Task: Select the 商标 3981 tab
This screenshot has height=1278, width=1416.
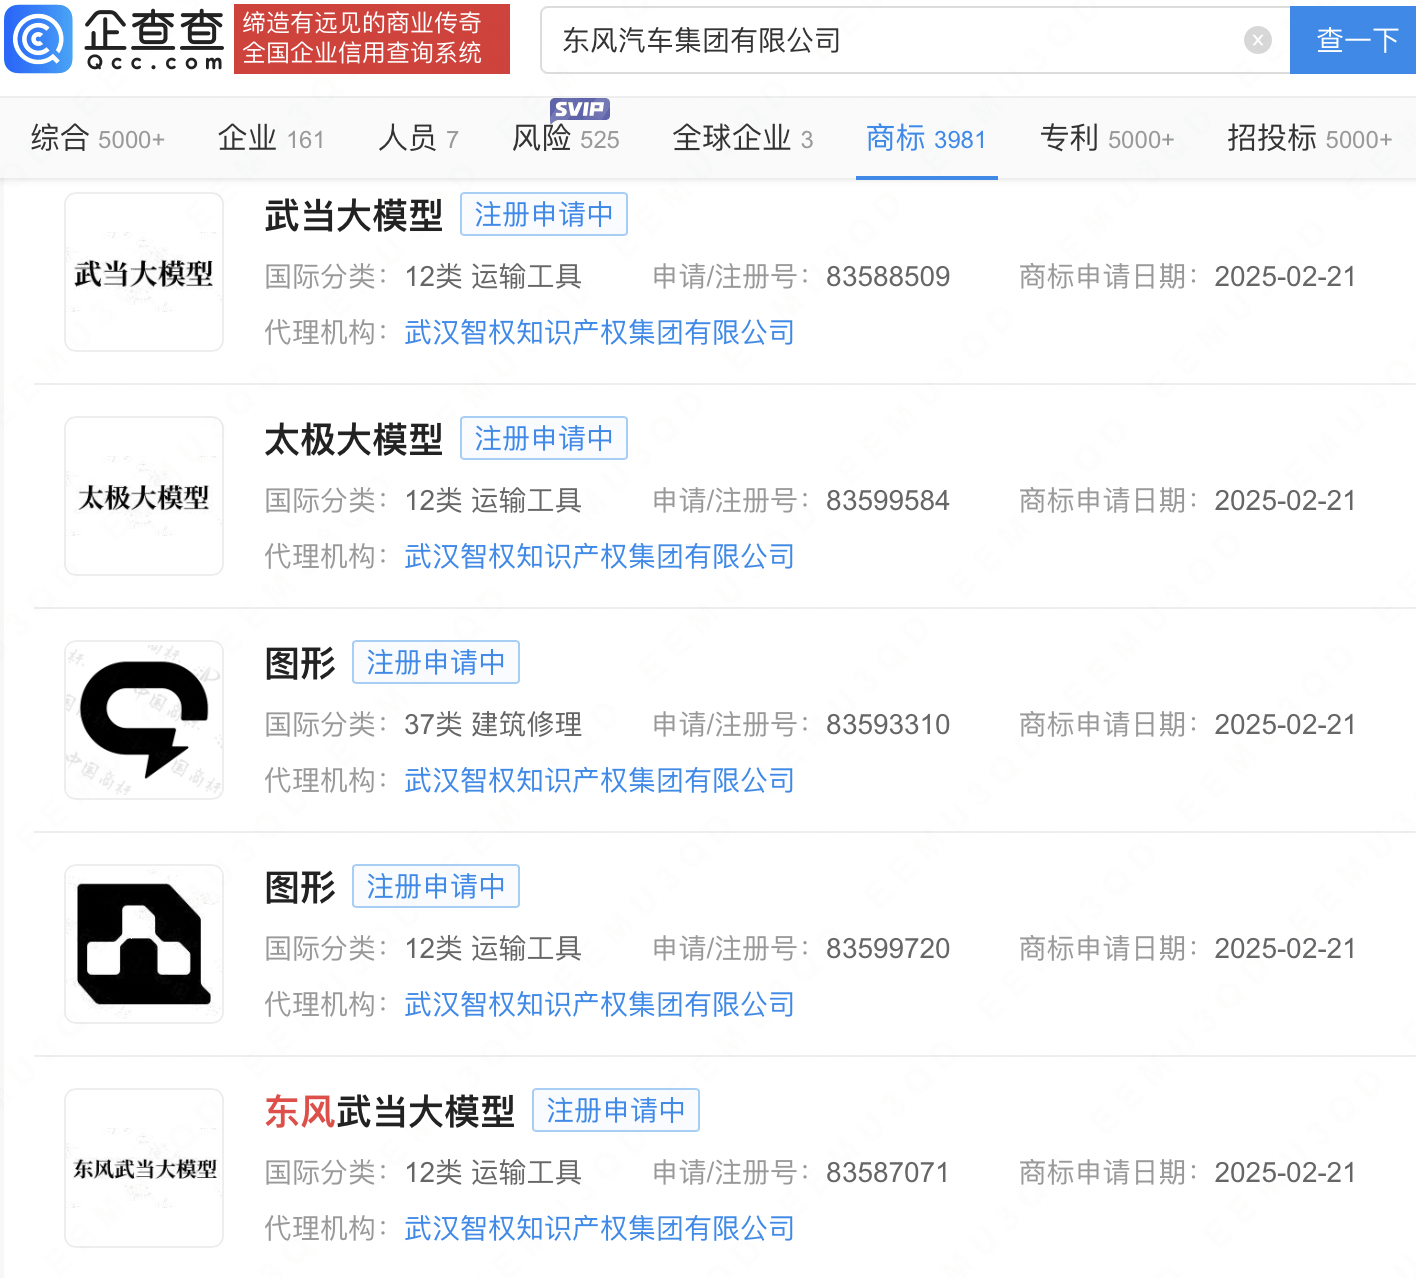Action: click(926, 138)
